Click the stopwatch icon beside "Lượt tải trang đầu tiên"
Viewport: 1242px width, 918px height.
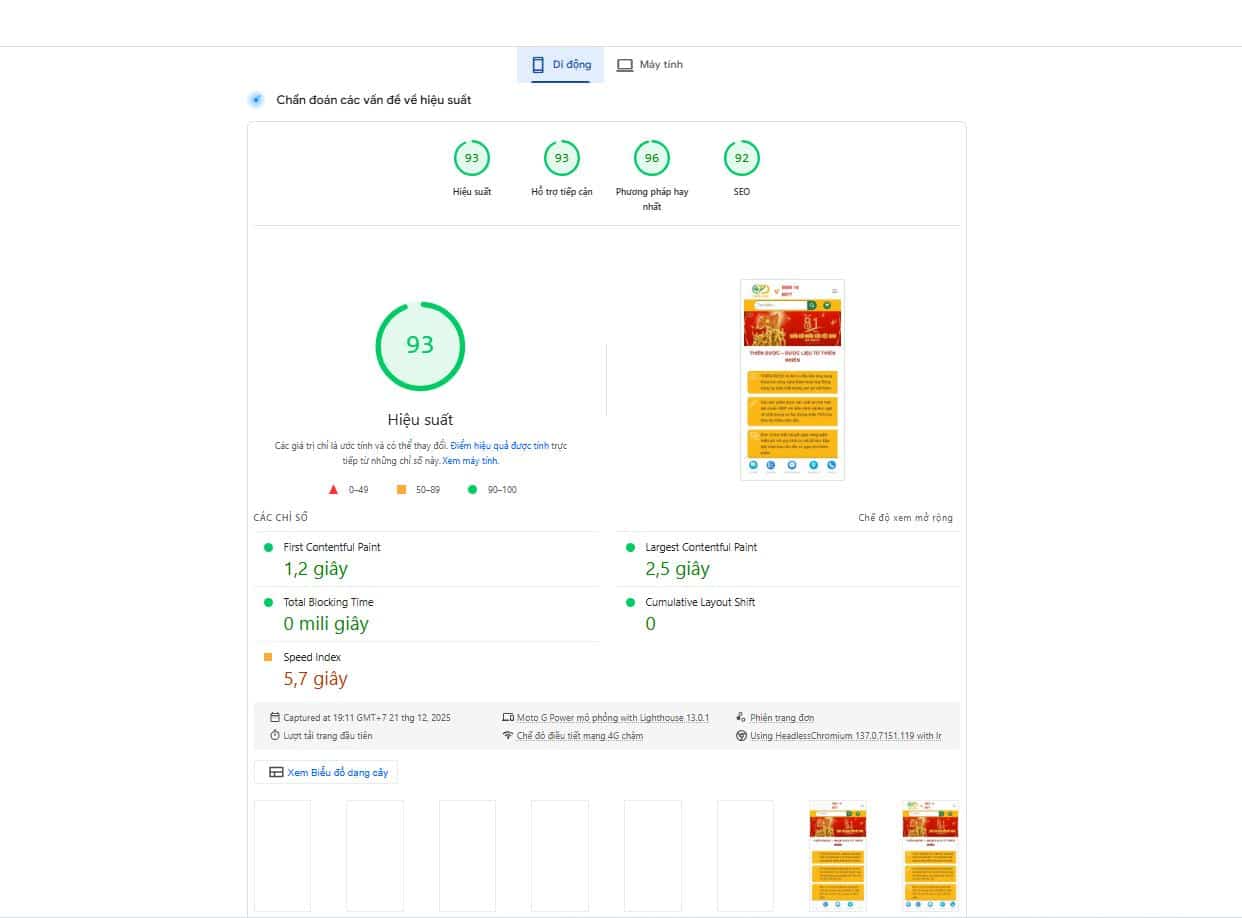pyautogui.click(x=274, y=735)
